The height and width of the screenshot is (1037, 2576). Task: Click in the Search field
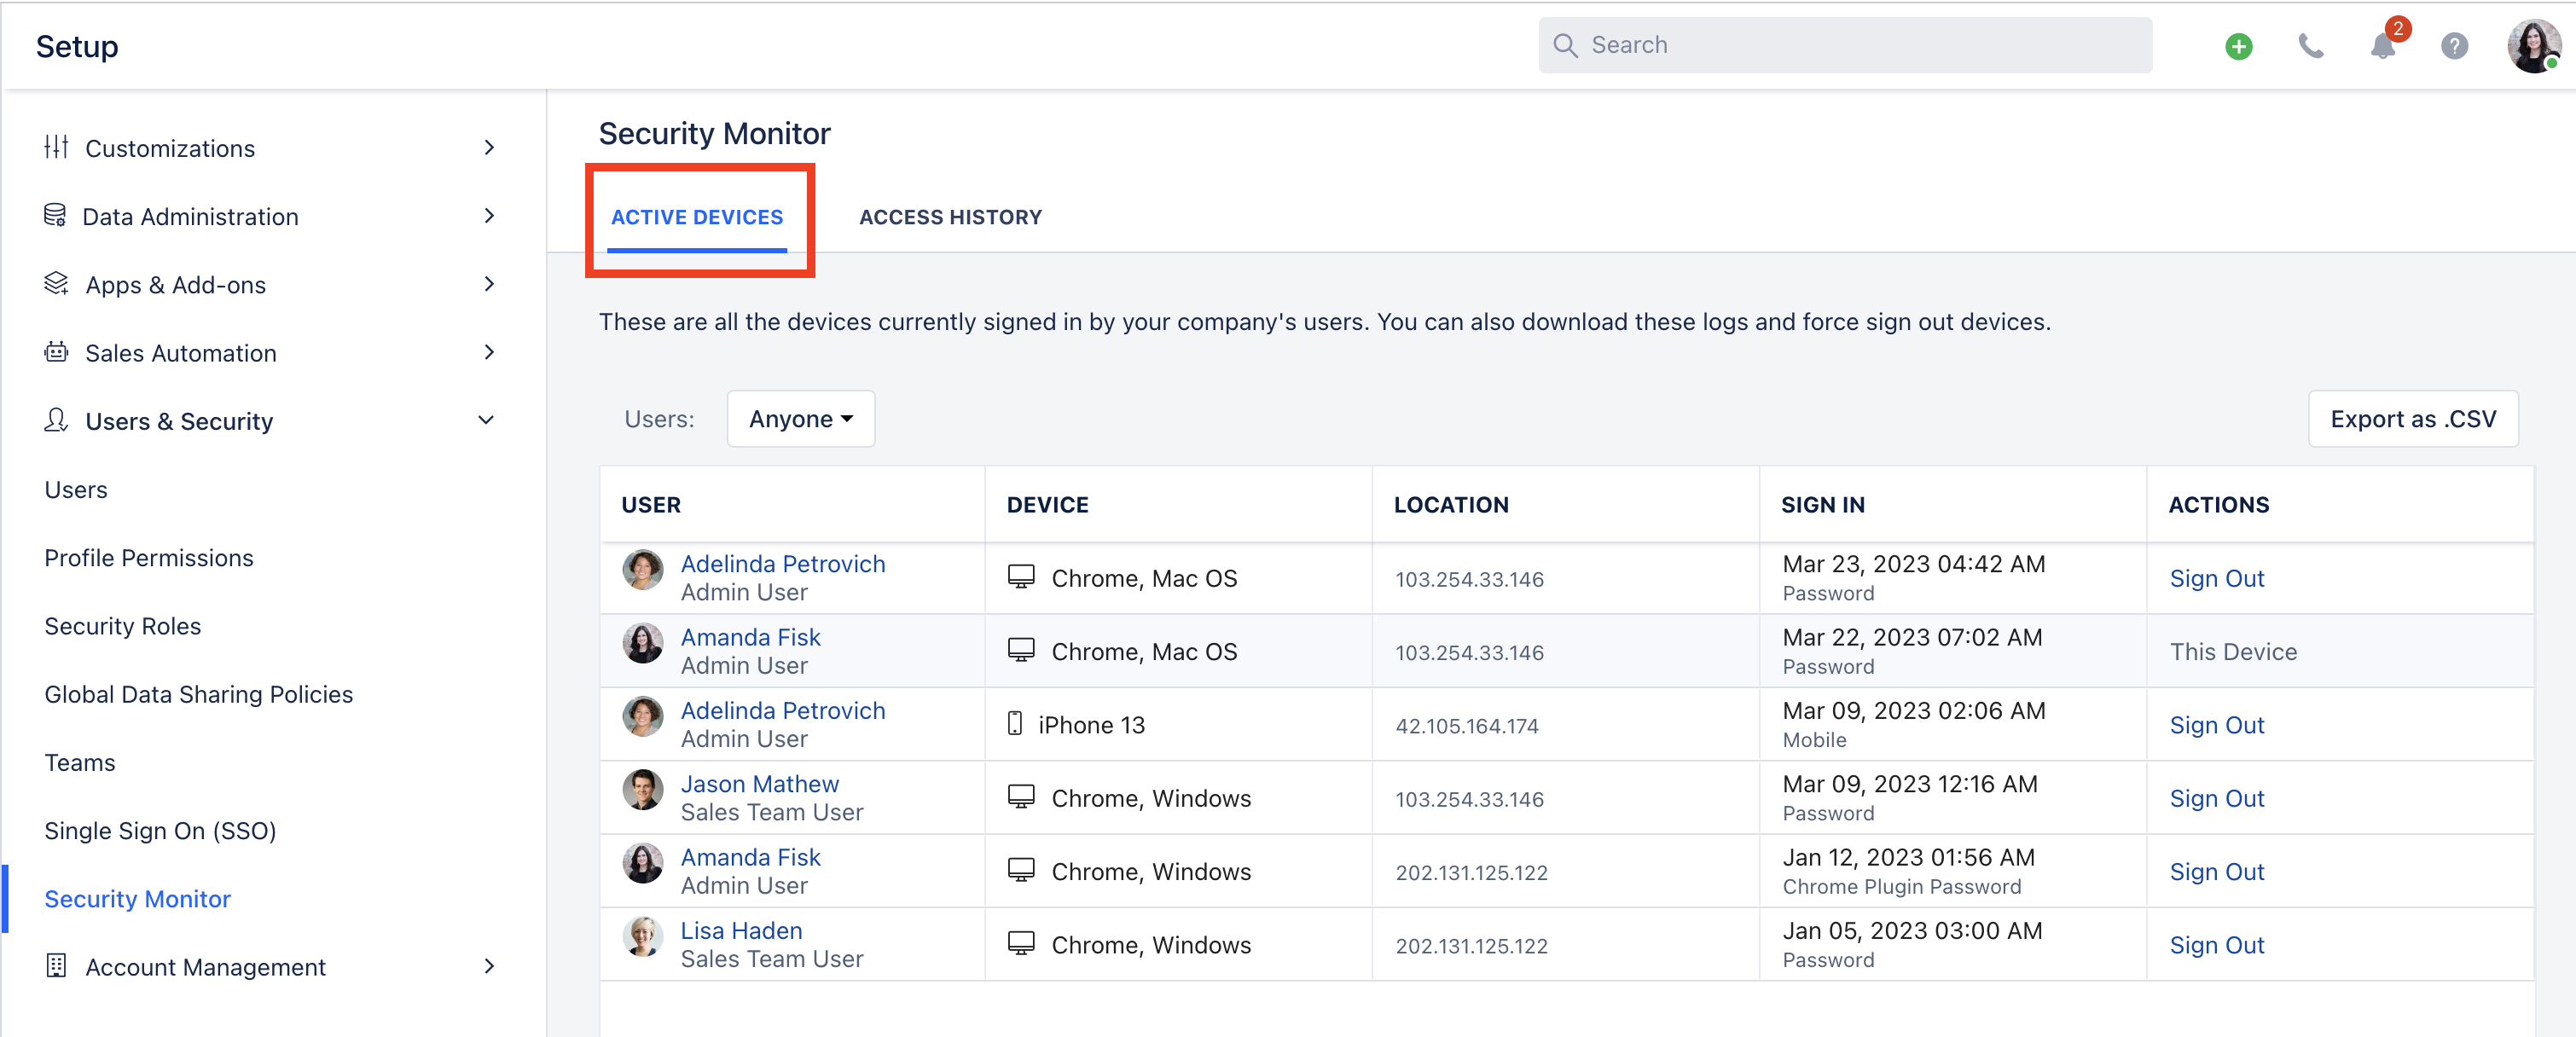[x=1844, y=45]
